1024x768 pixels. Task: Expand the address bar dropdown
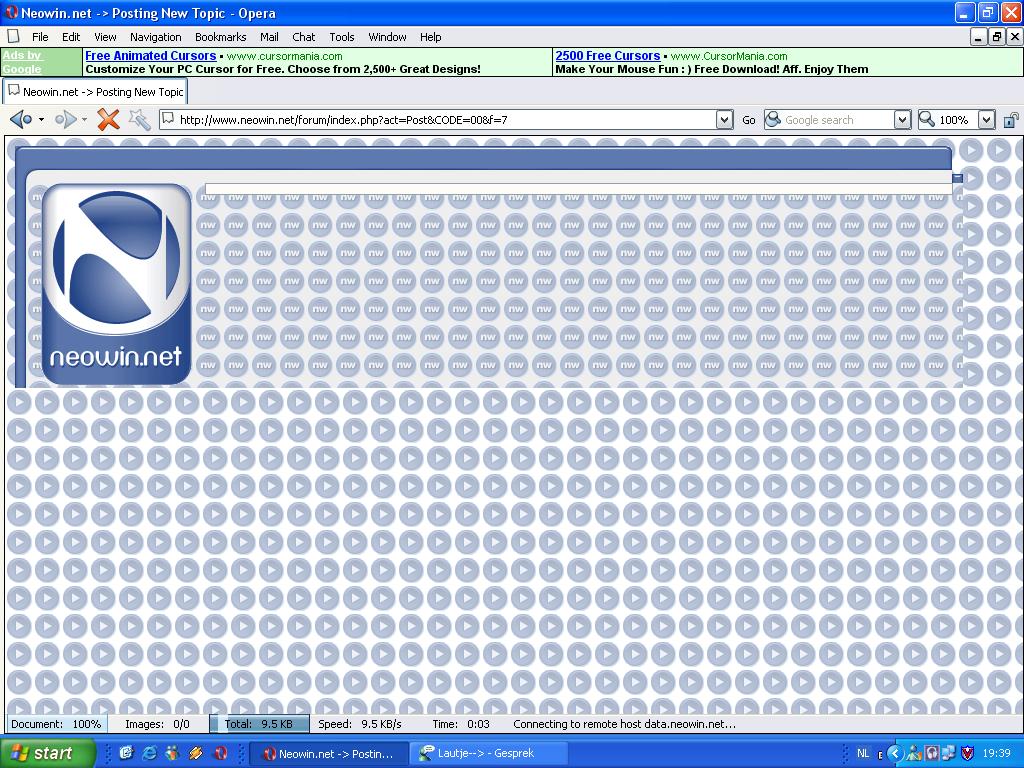(724, 120)
